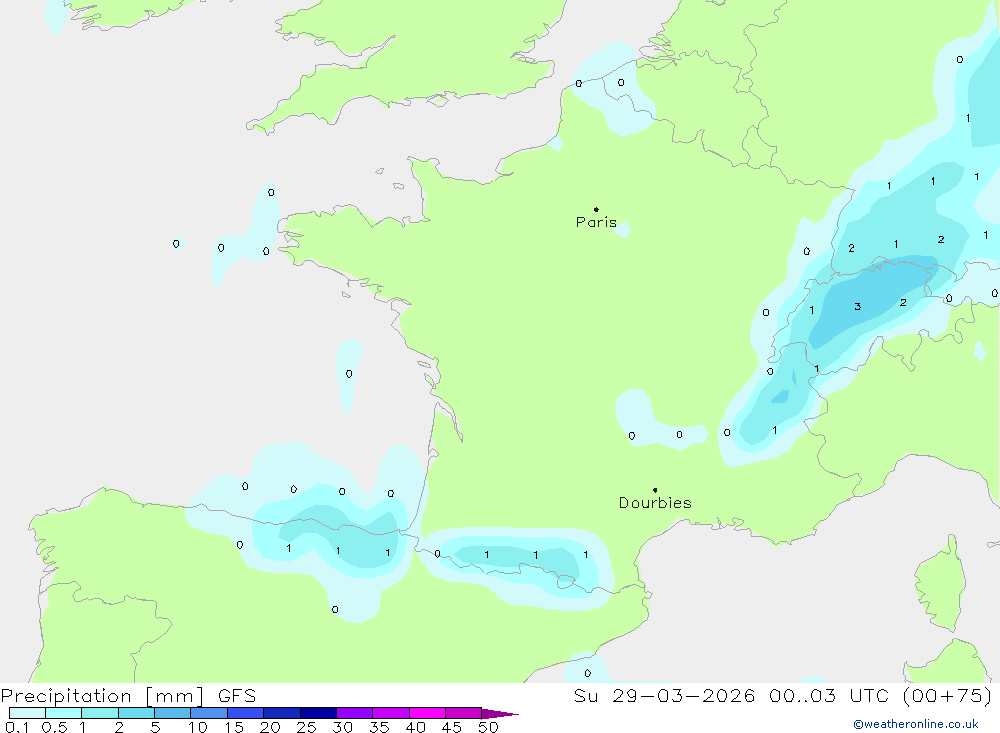Pick the 15–20 mm legend swatch
1000x733 pixels.
click(246, 713)
